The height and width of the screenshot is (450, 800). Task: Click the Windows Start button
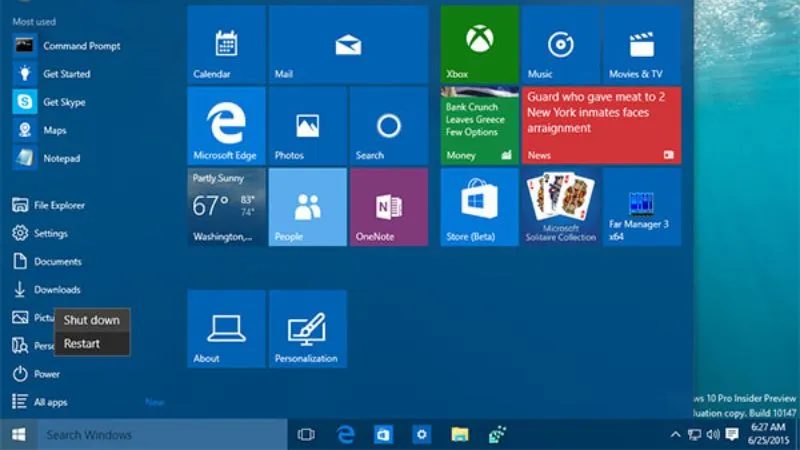18,435
